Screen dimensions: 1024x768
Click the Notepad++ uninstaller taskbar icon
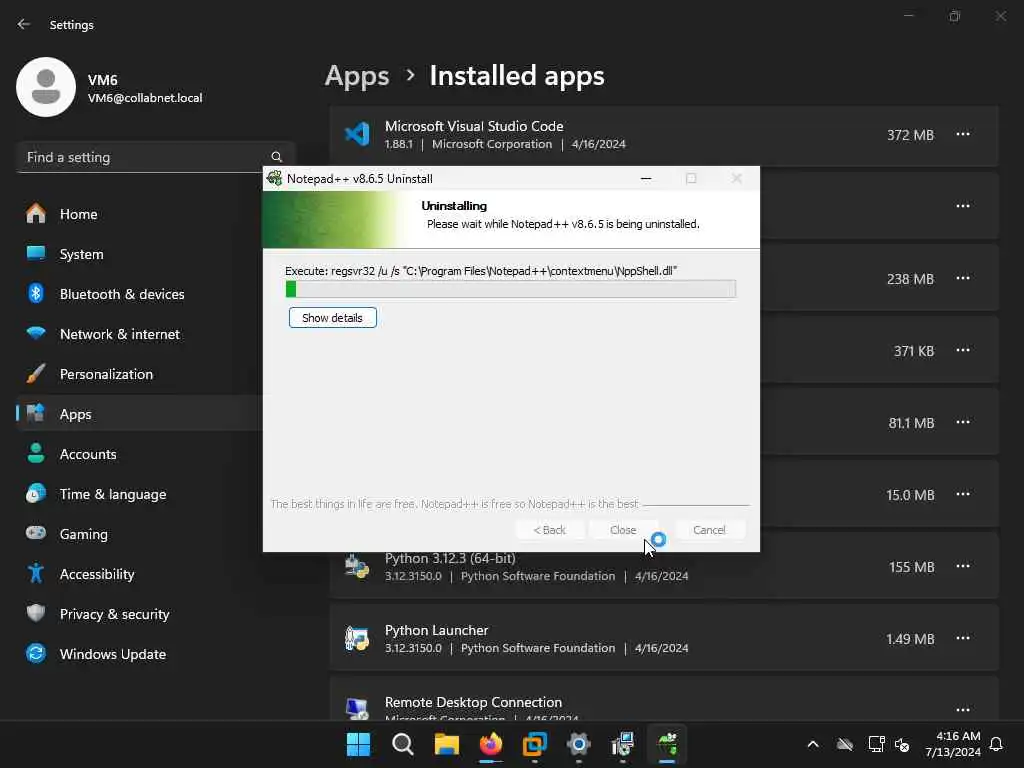coord(667,744)
